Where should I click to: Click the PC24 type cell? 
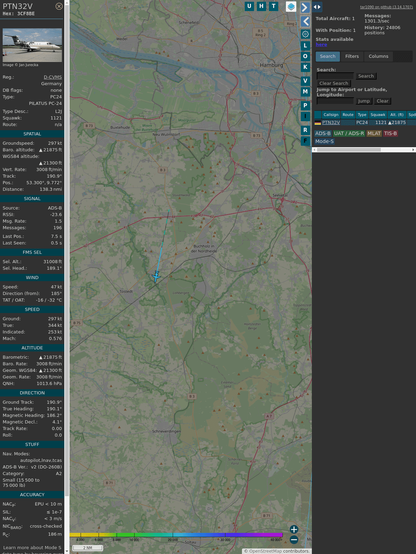(362, 123)
